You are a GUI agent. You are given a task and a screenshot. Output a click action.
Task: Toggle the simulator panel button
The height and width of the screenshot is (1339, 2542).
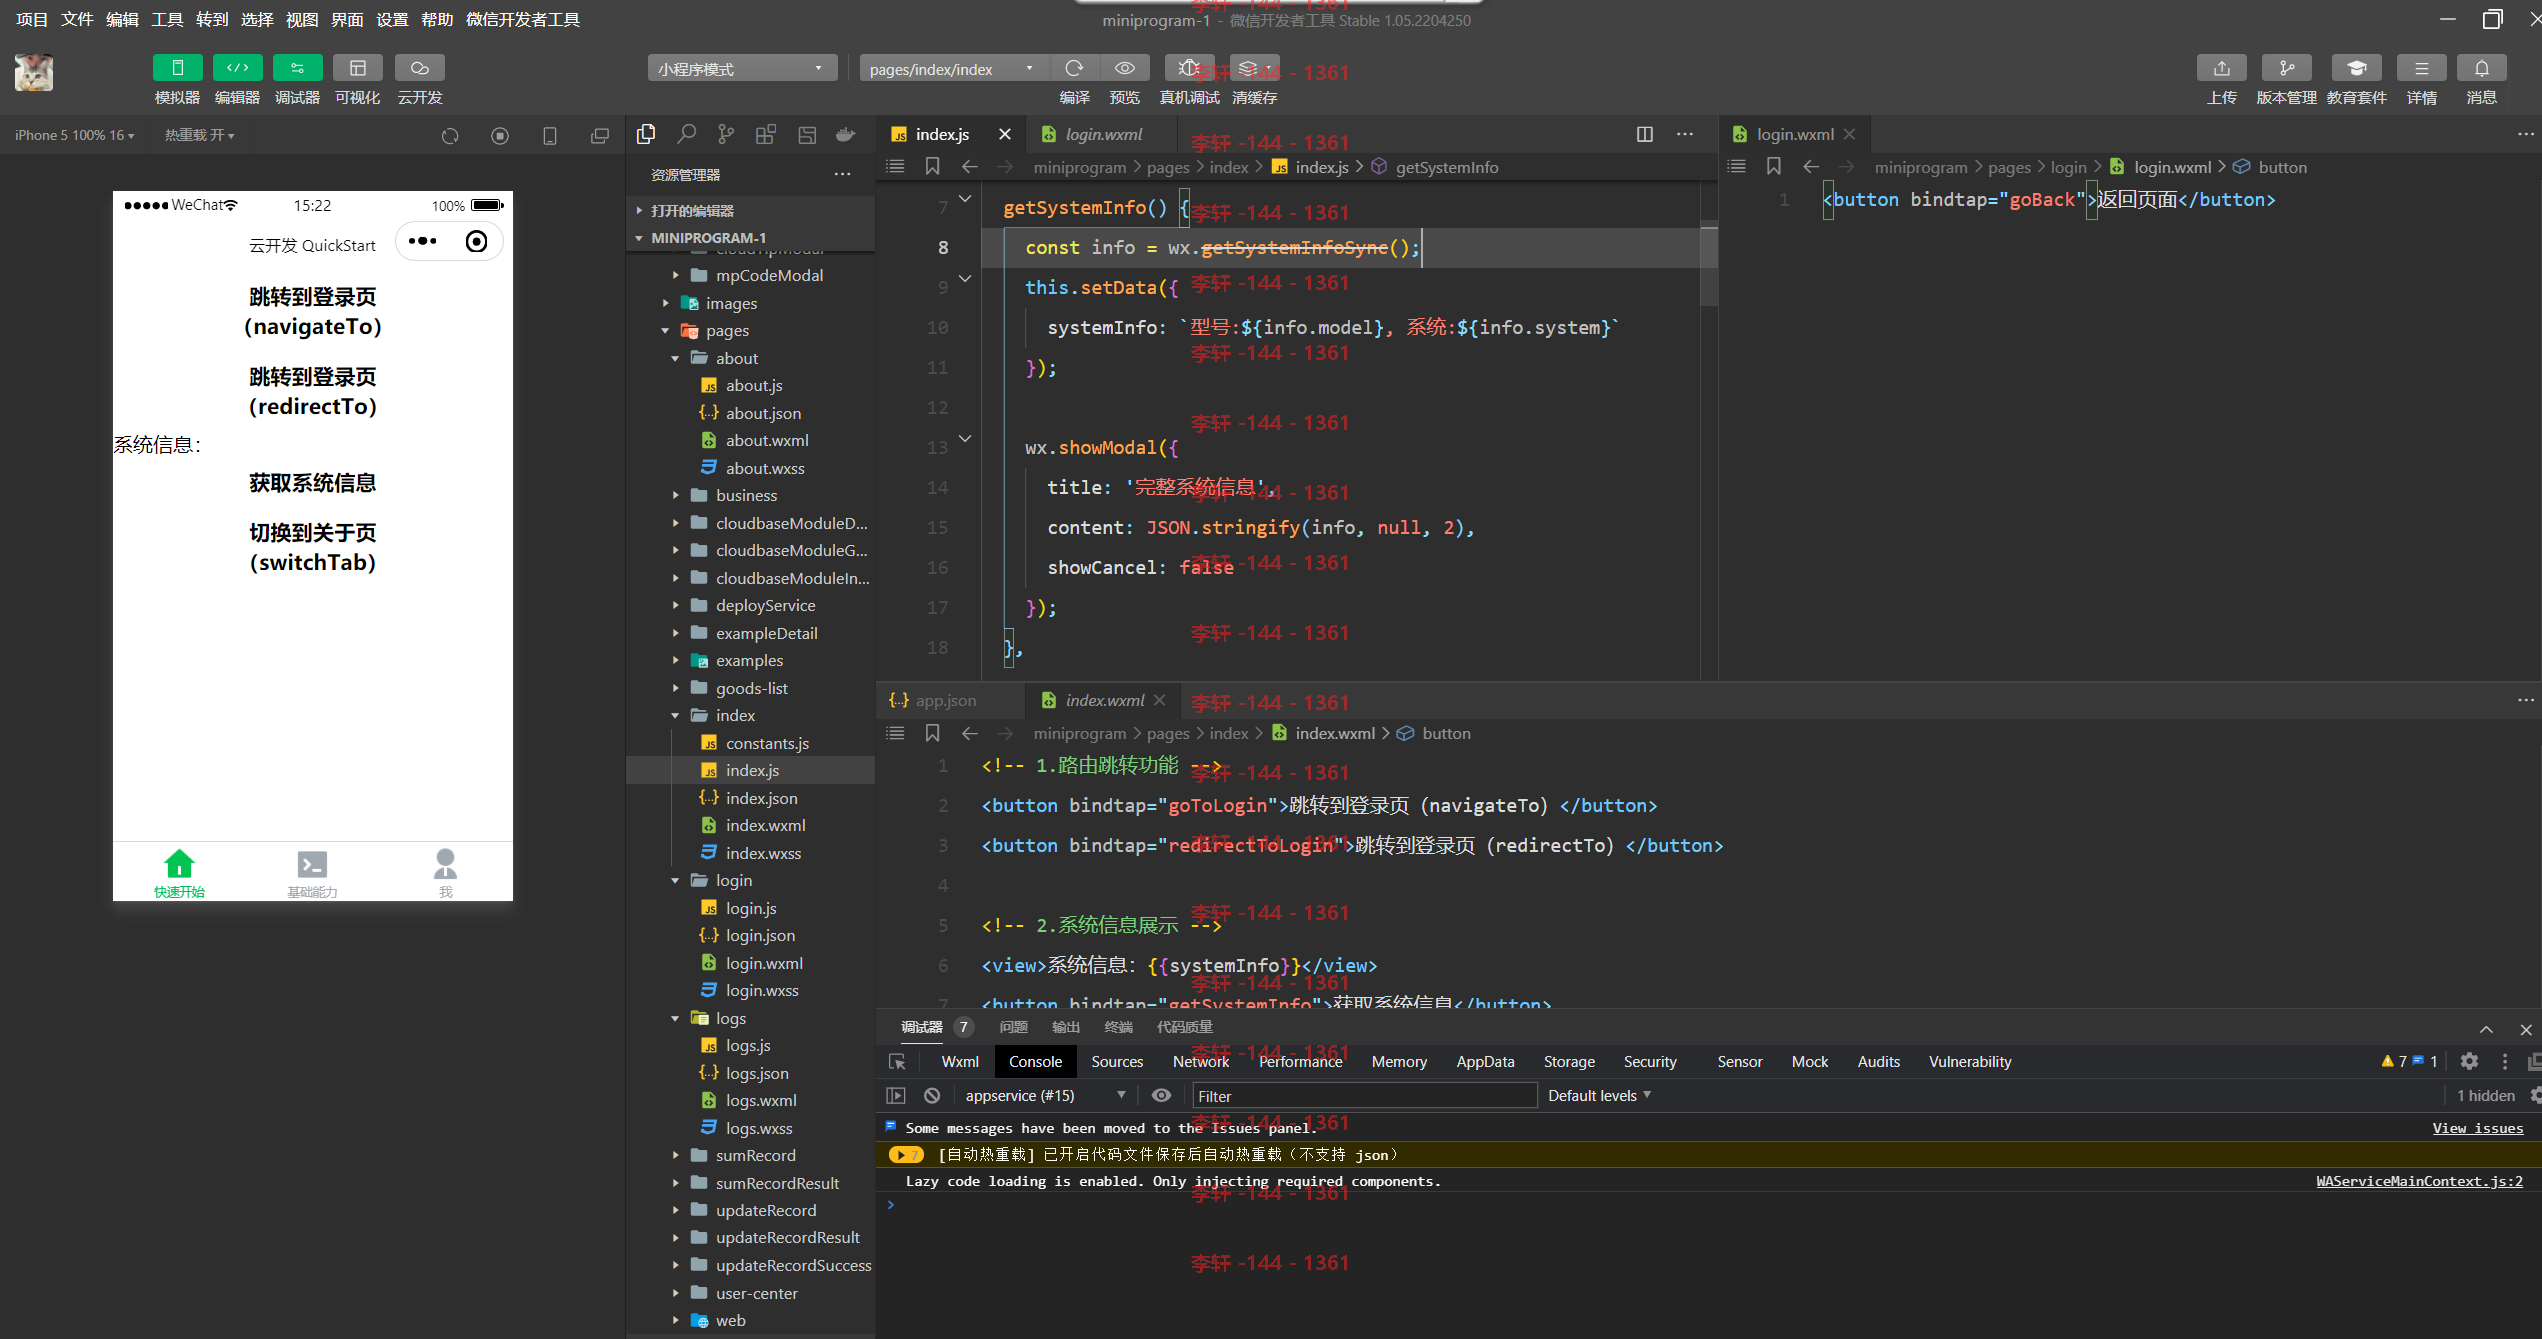[177, 68]
